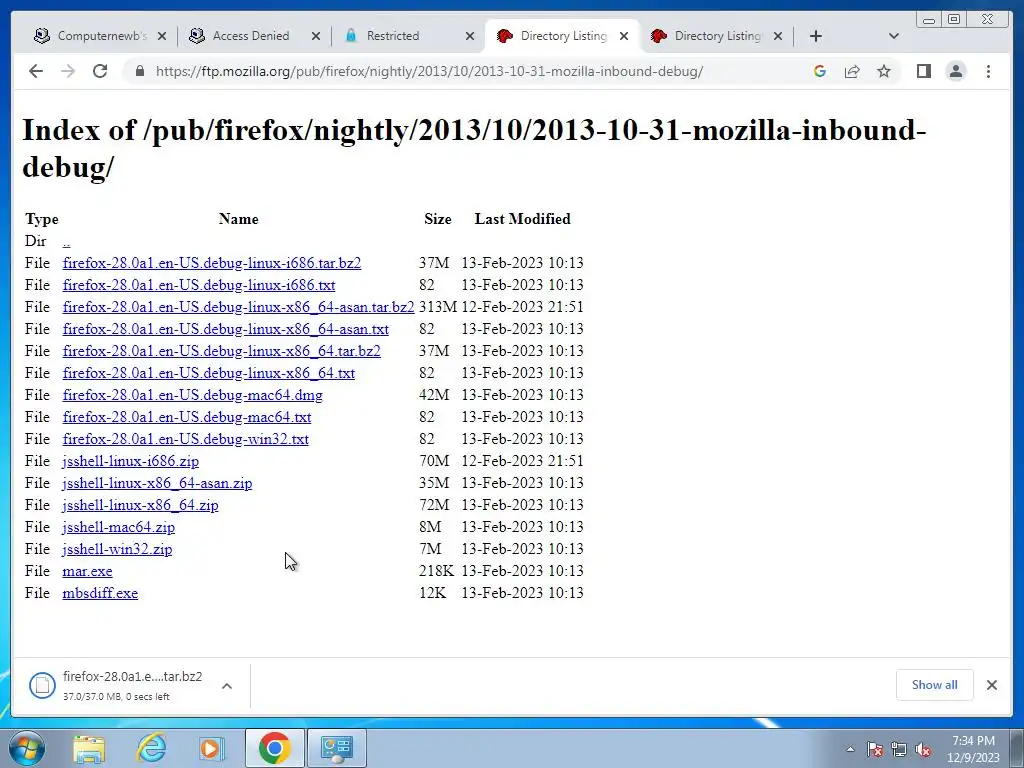The image size is (1024, 768).
Task: Go back to the previous page
Action: 36,71
